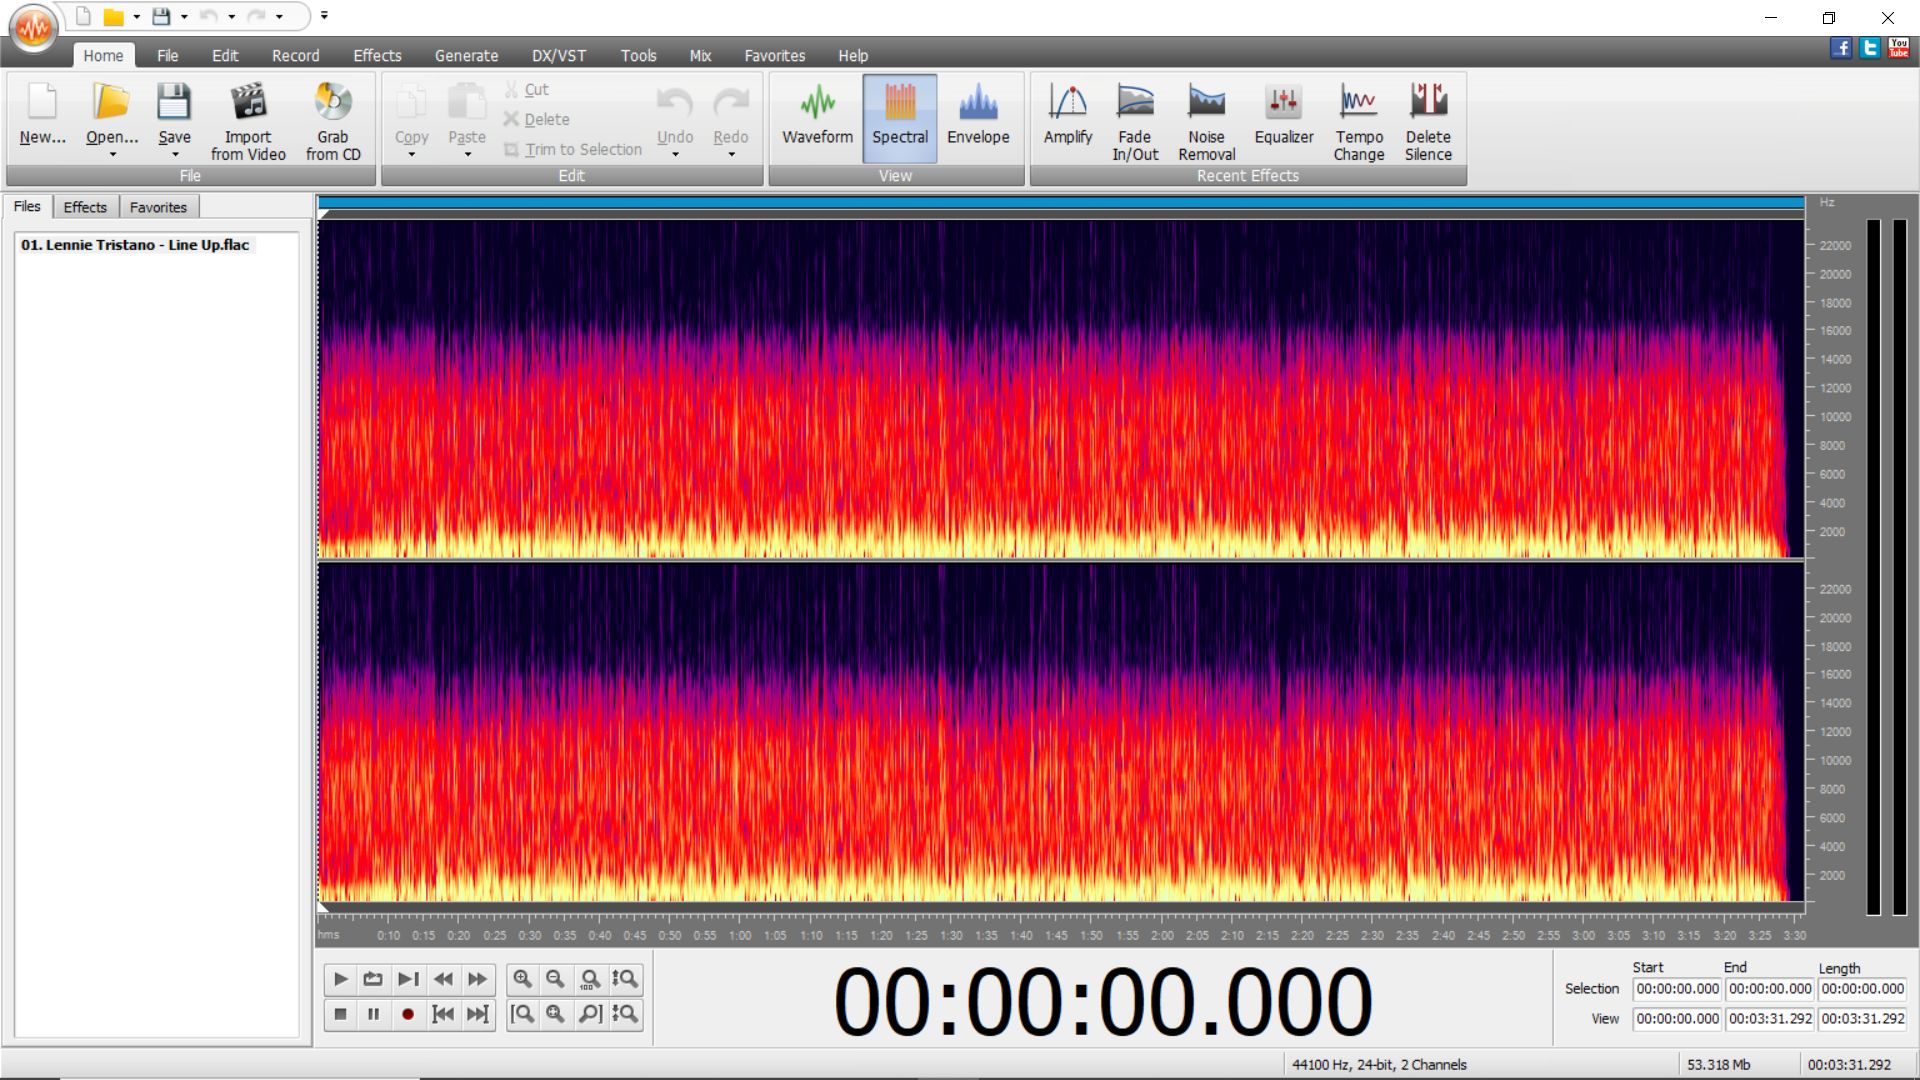The image size is (1920, 1080).
Task: Click play to end button
Action: (x=408, y=979)
